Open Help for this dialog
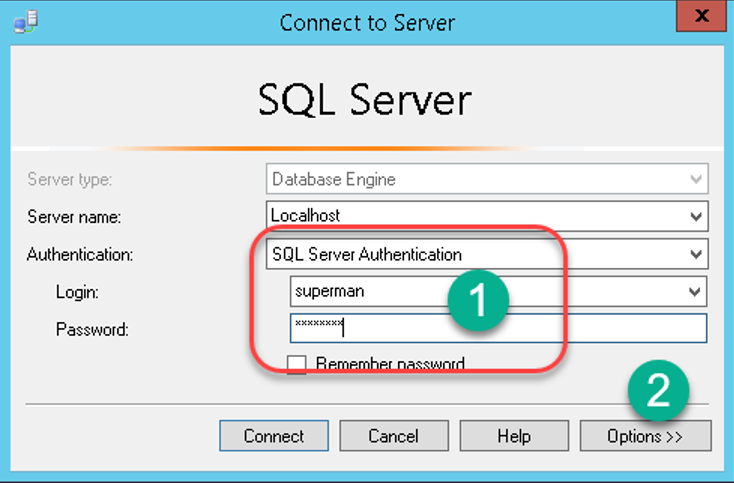Viewport: 734px width, 483px height. (x=513, y=436)
